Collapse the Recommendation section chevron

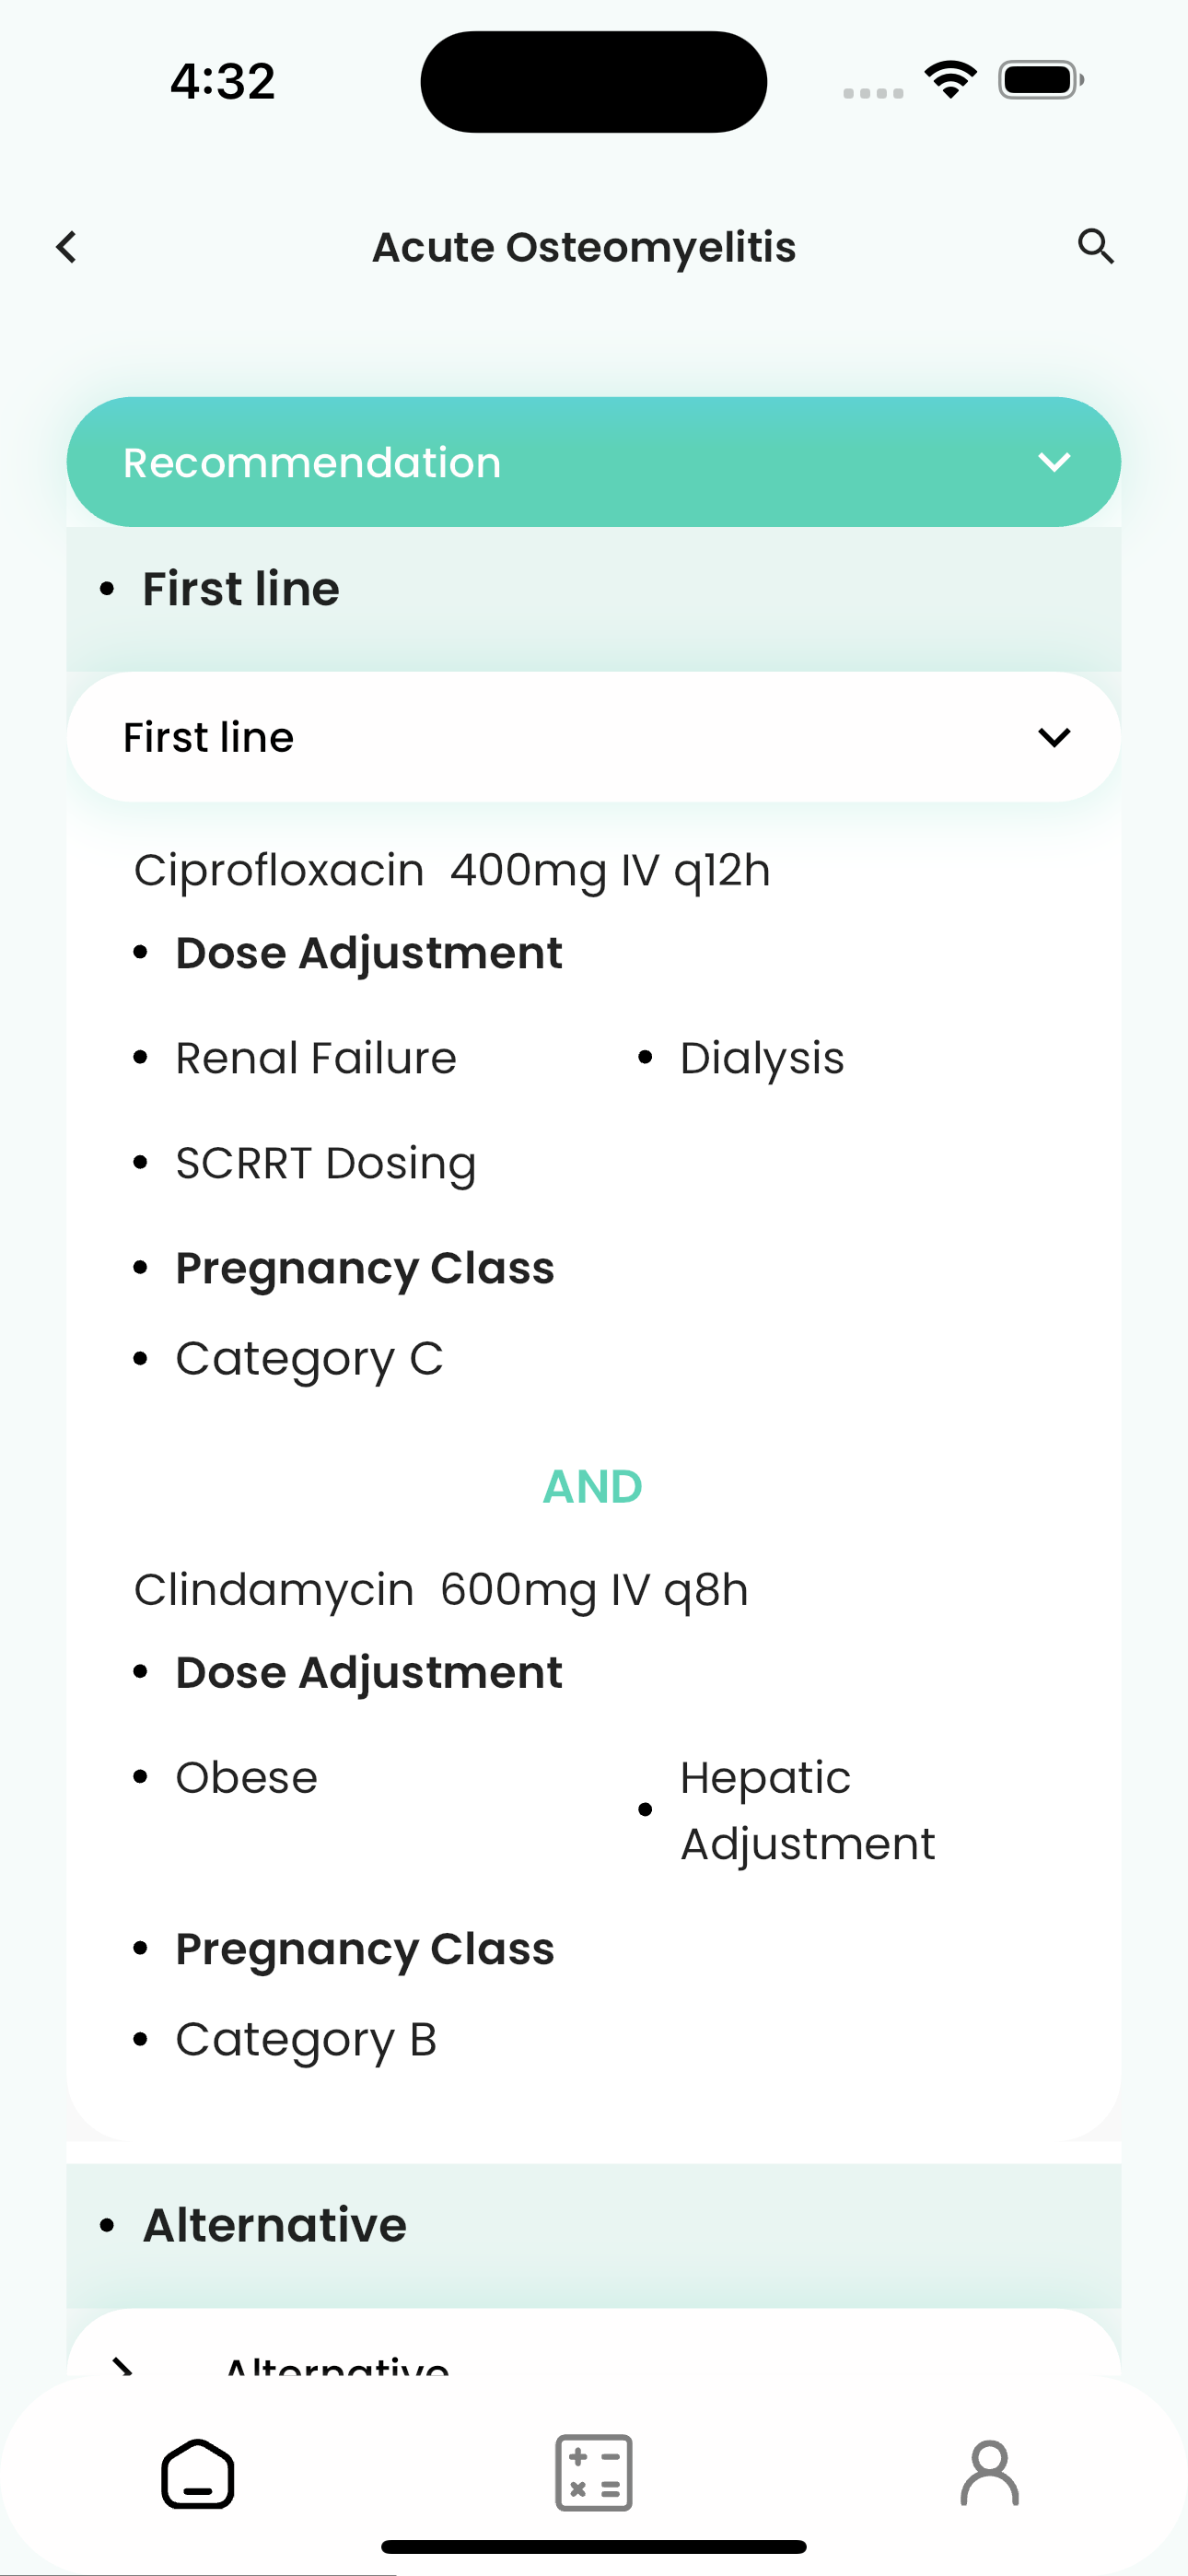tap(1054, 462)
